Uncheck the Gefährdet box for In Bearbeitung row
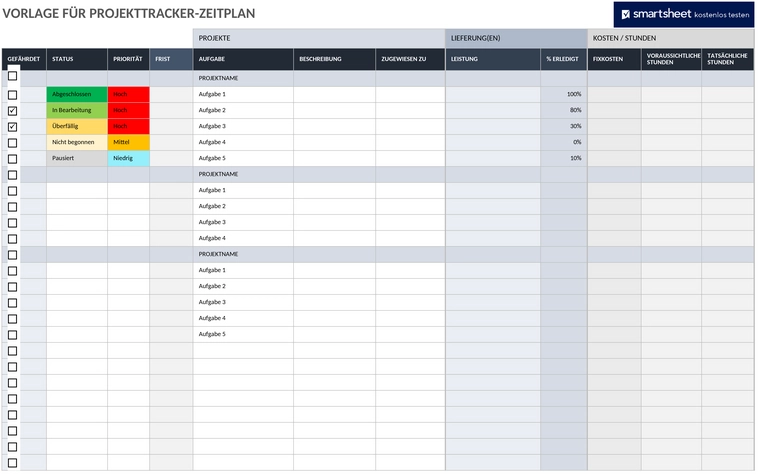 [13, 111]
